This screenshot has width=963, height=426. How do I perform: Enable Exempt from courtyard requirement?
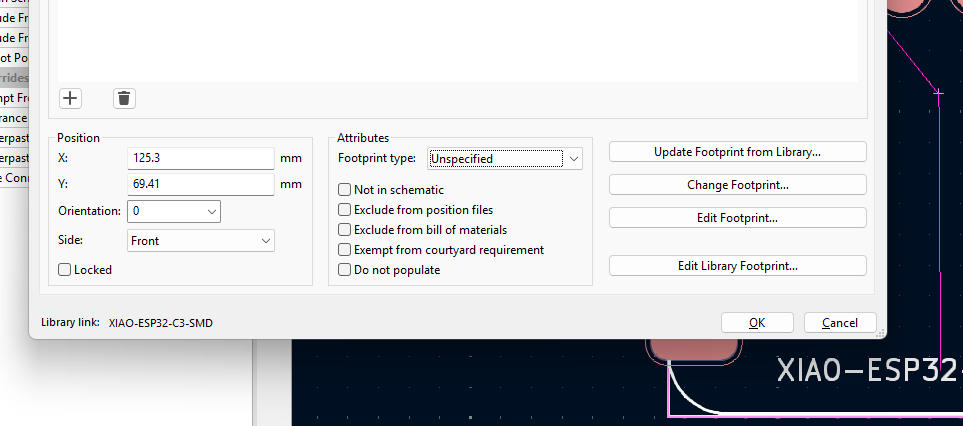[345, 250]
